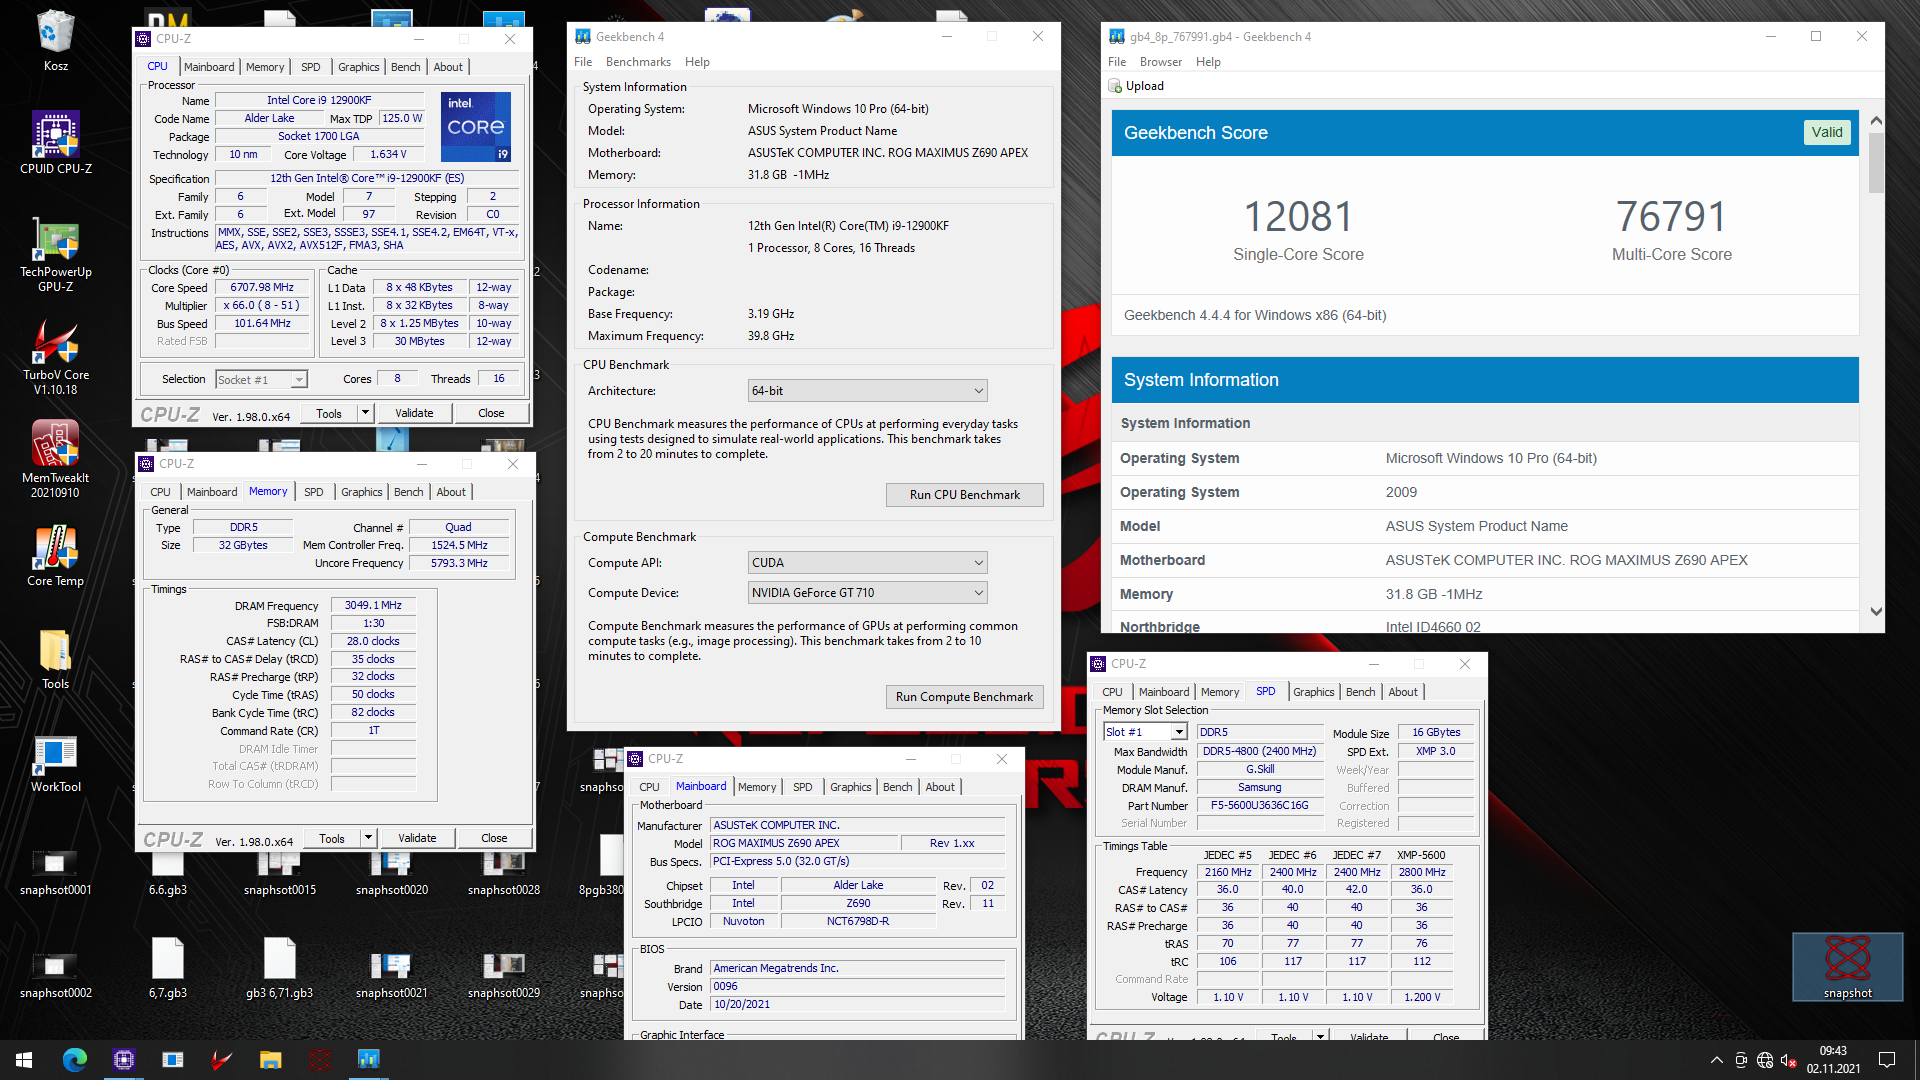Viewport: 1920px width, 1080px height.
Task: Open the TechPowerUp GPU-Z desktop shortcut
Action: point(56,253)
